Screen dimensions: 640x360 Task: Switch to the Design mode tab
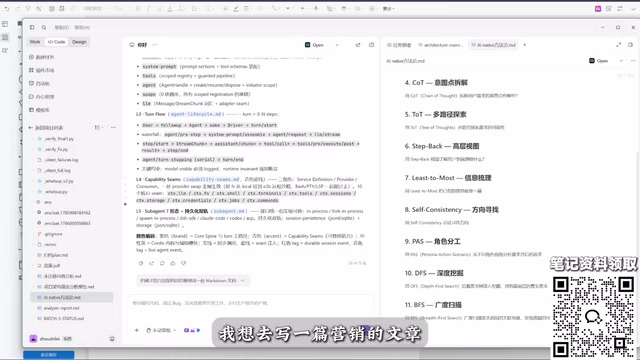tap(79, 42)
